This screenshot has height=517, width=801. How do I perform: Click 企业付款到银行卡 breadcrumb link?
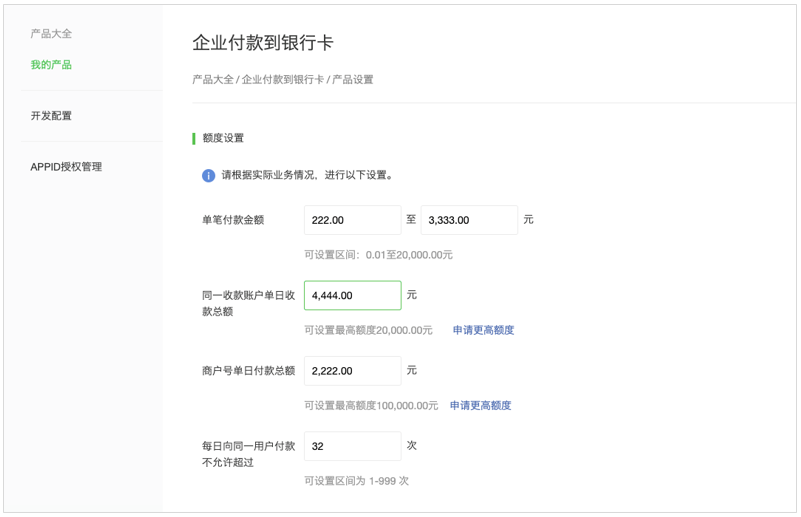pyautogui.click(x=282, y=80)
